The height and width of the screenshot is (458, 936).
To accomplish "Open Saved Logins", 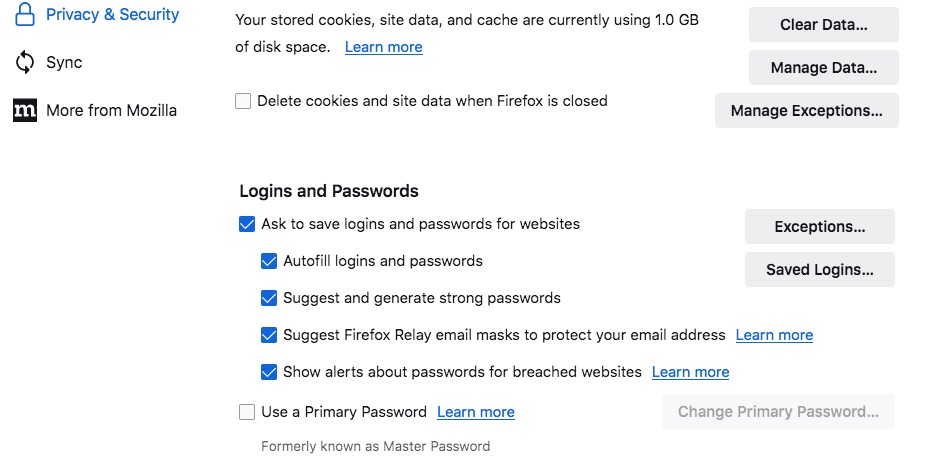I will pyautogui.click(x=820, y=270).
